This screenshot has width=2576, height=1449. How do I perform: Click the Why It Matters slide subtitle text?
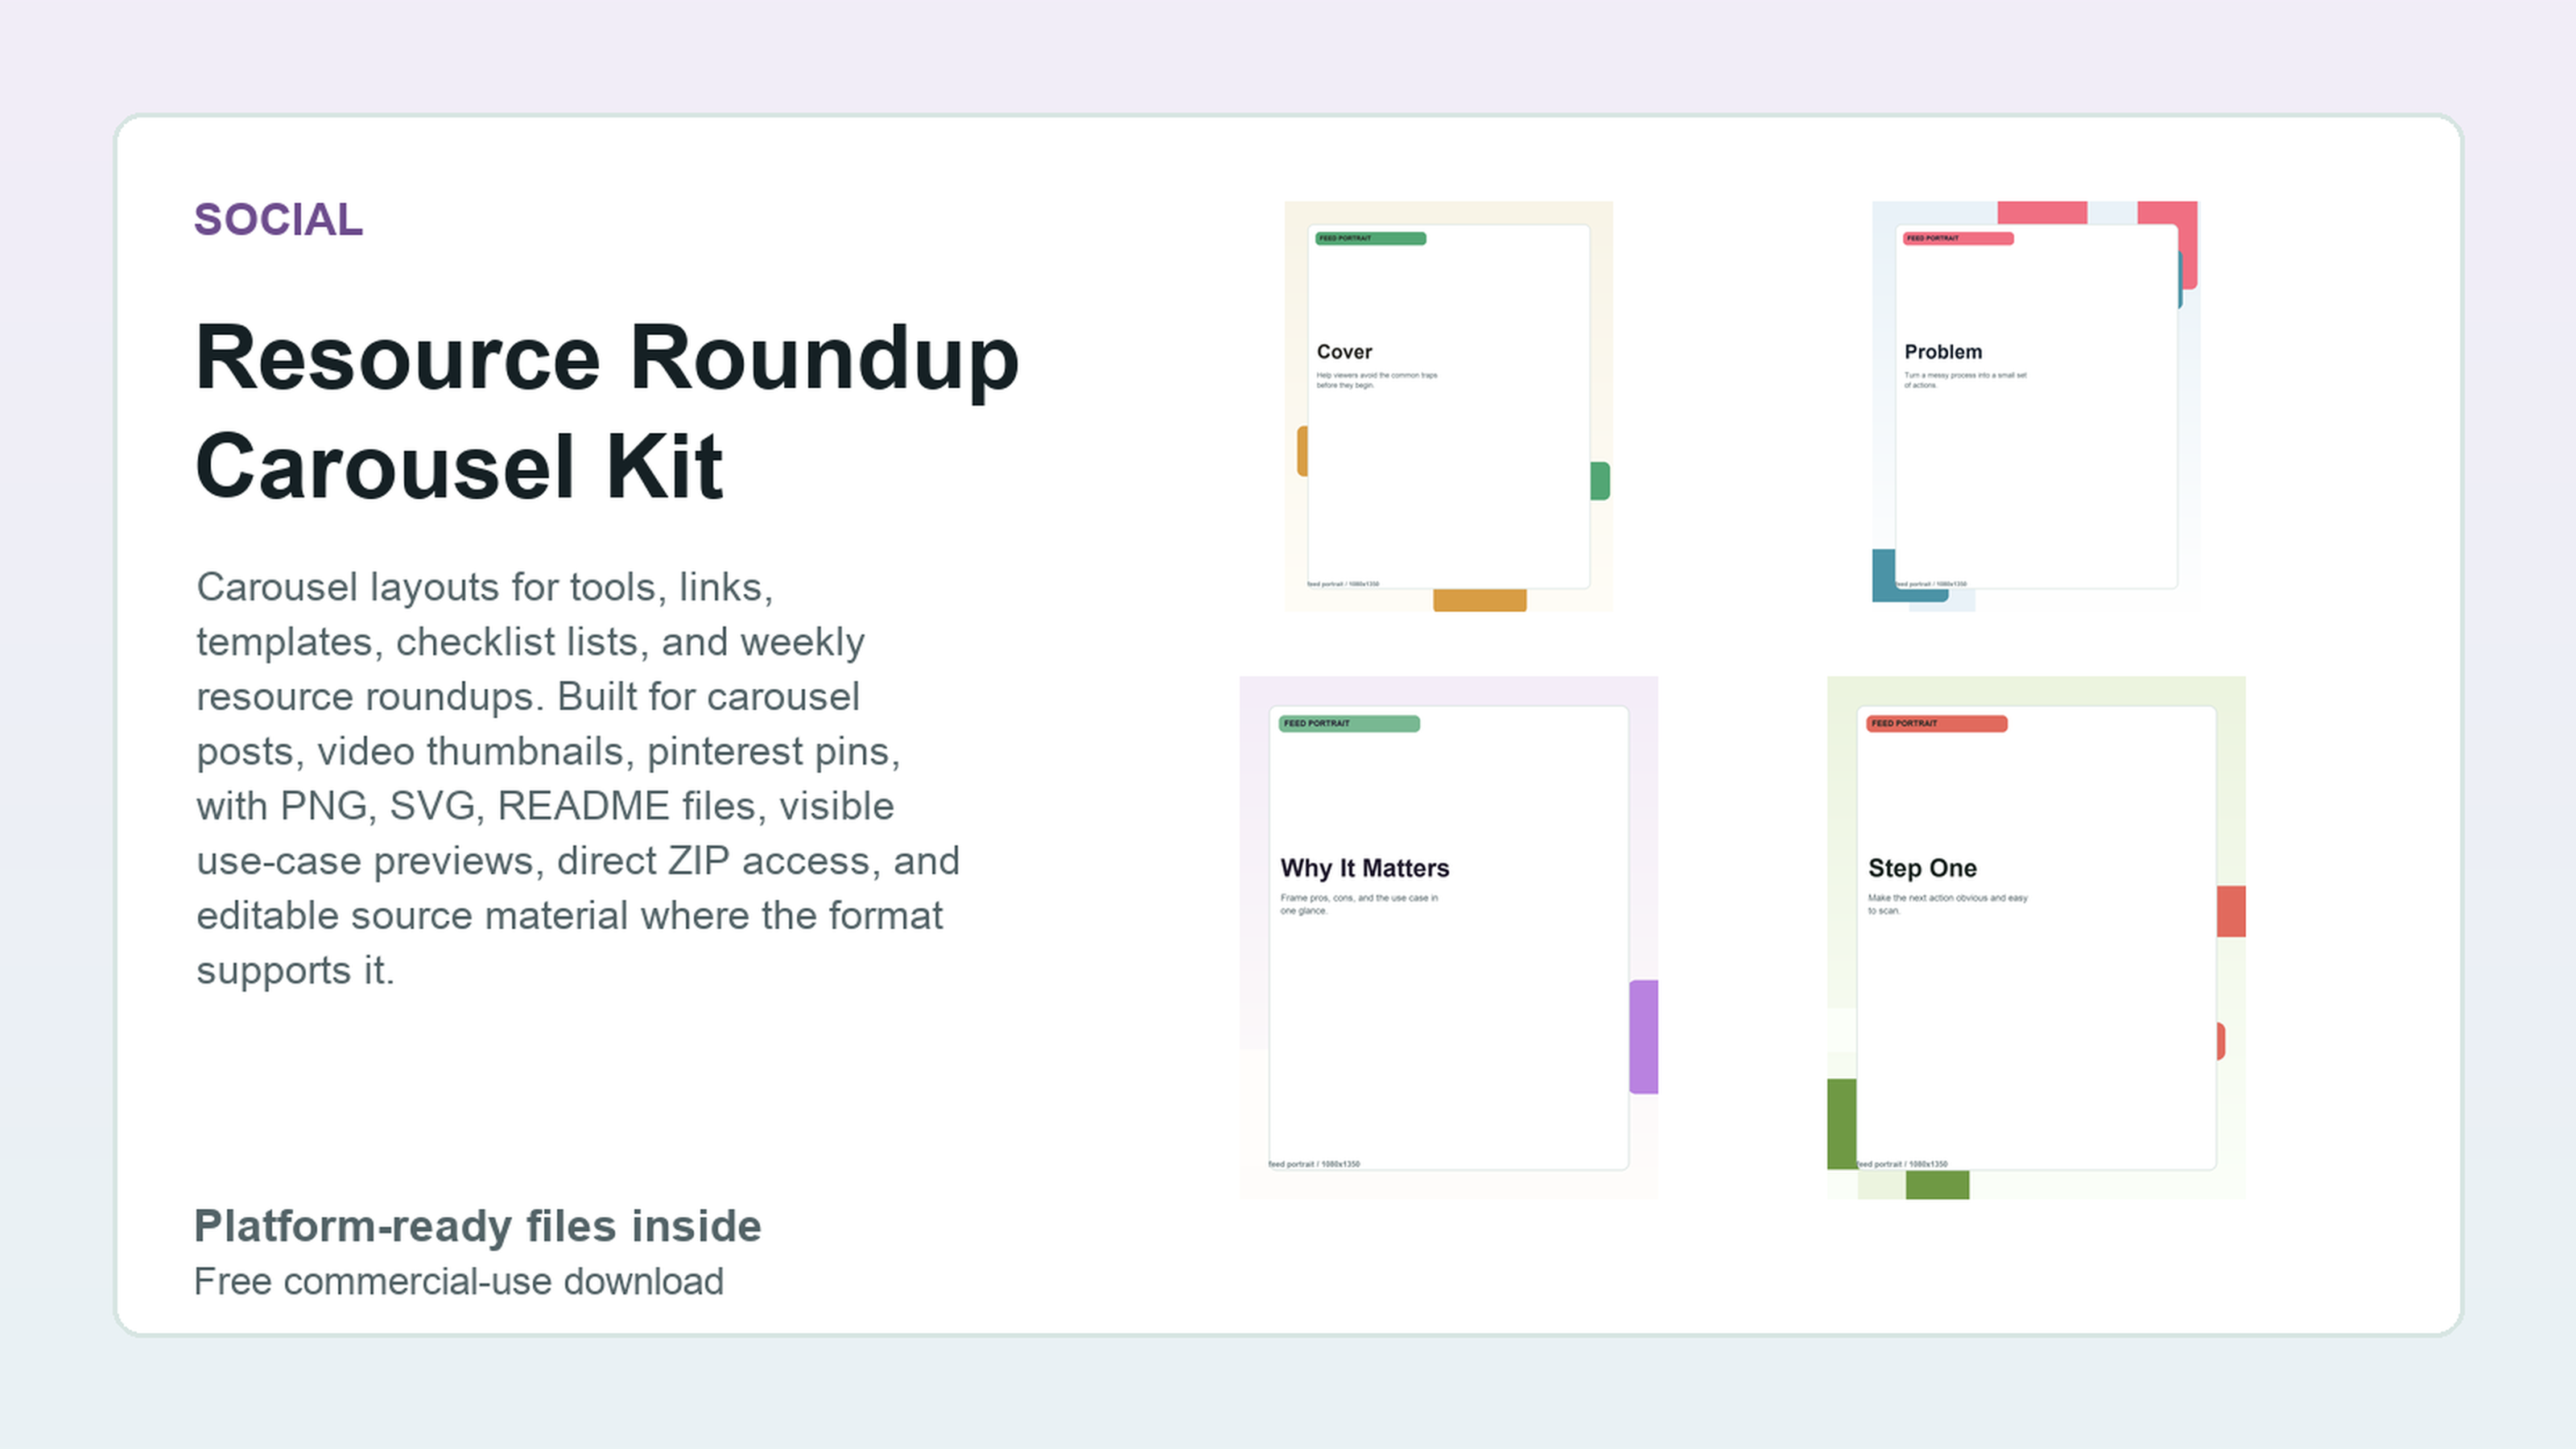pos(1359,904)
